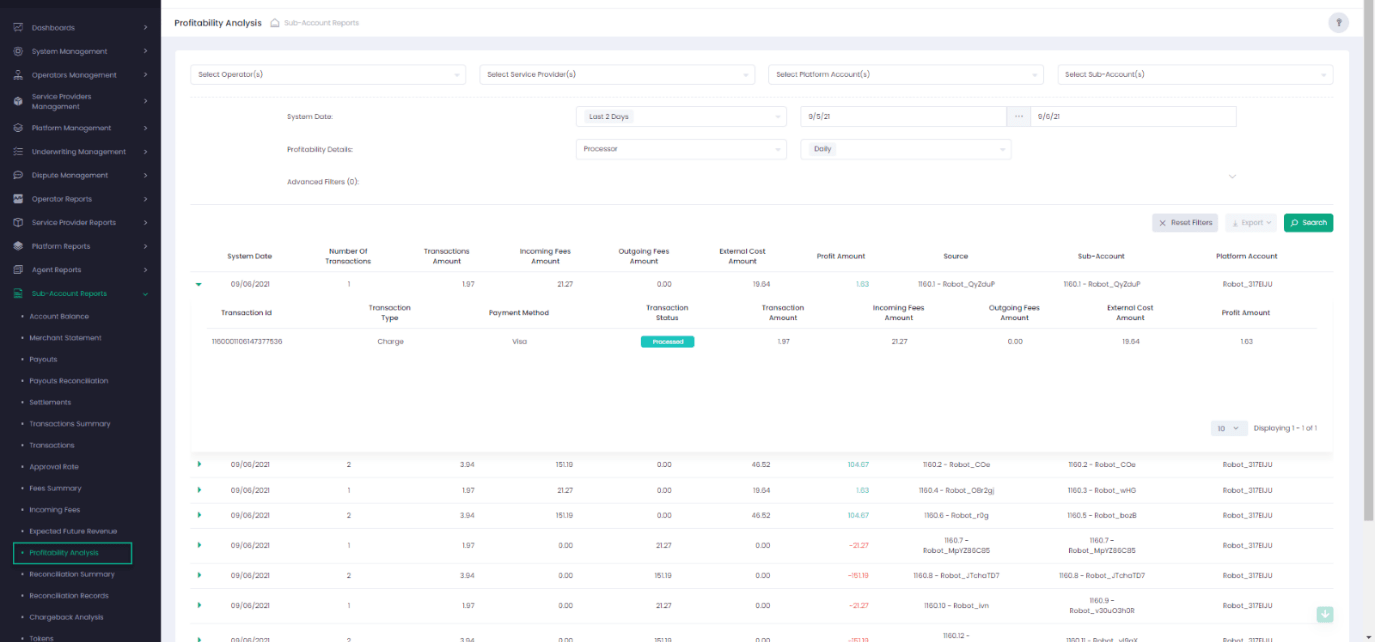
Task: Click the Platform Reports icon
Action: coord(18,246)
